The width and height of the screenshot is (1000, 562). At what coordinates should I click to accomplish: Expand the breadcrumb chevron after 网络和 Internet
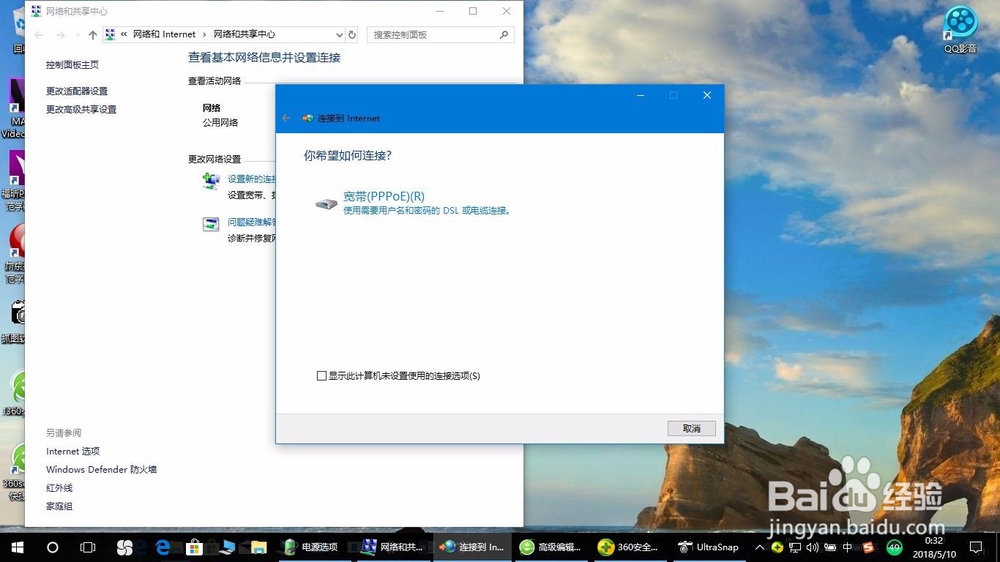click(204, 34)
